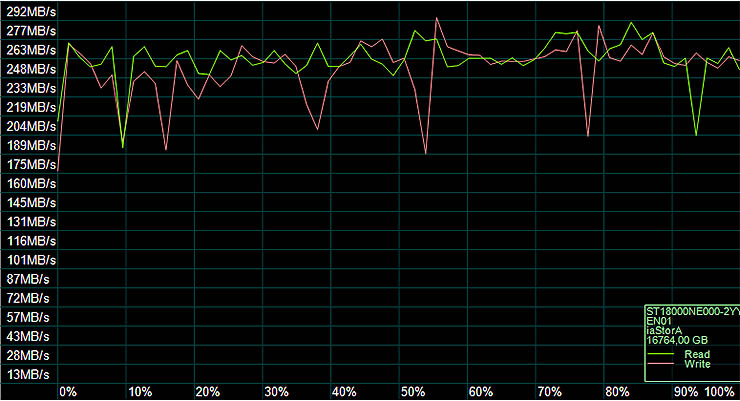
Task: Click the highest pink Write peak after 50%
Action: click(x=436, y=18)
